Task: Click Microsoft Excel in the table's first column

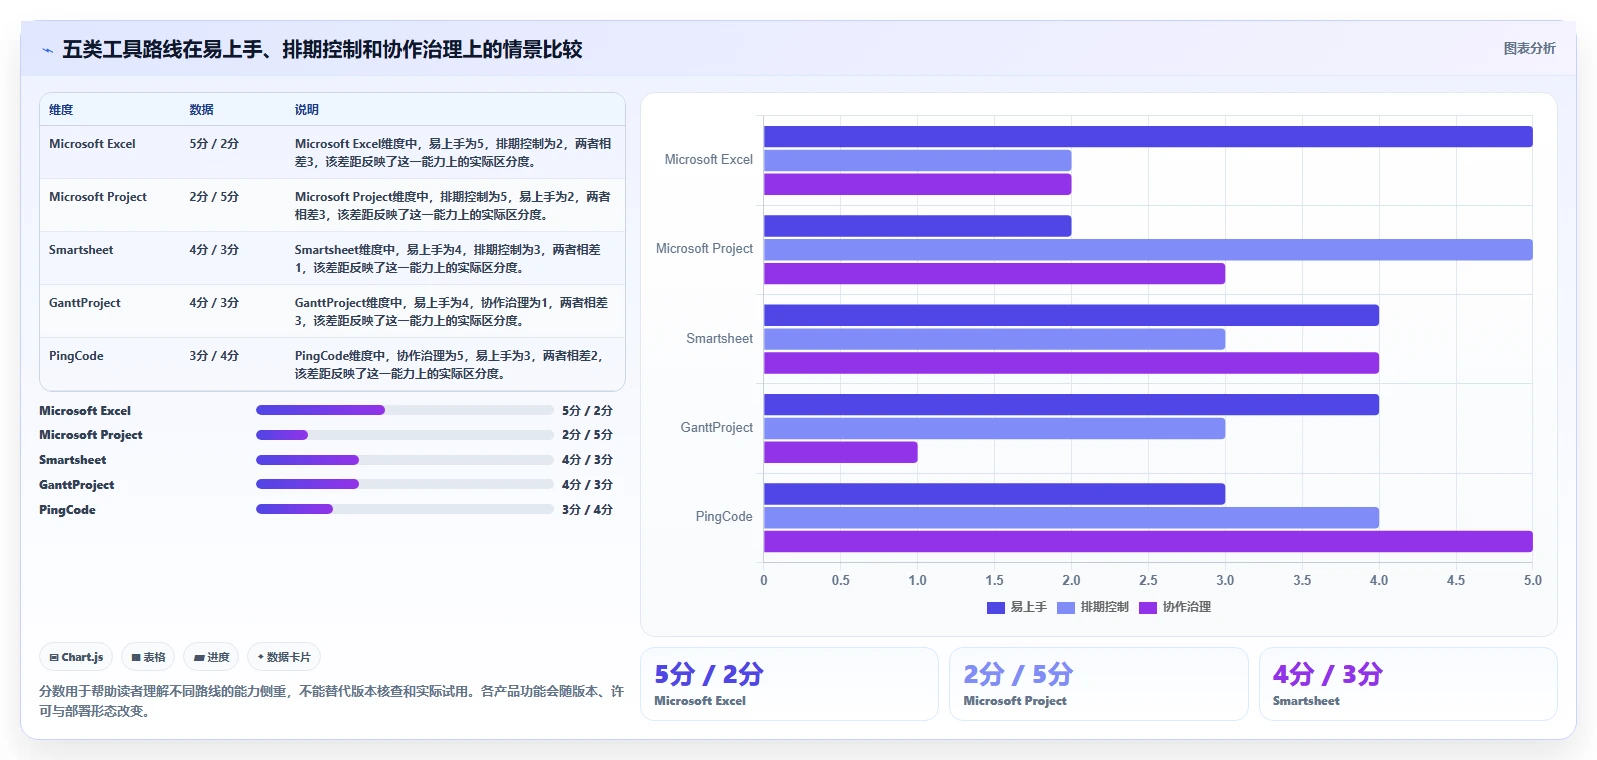Action: [92, 144]
